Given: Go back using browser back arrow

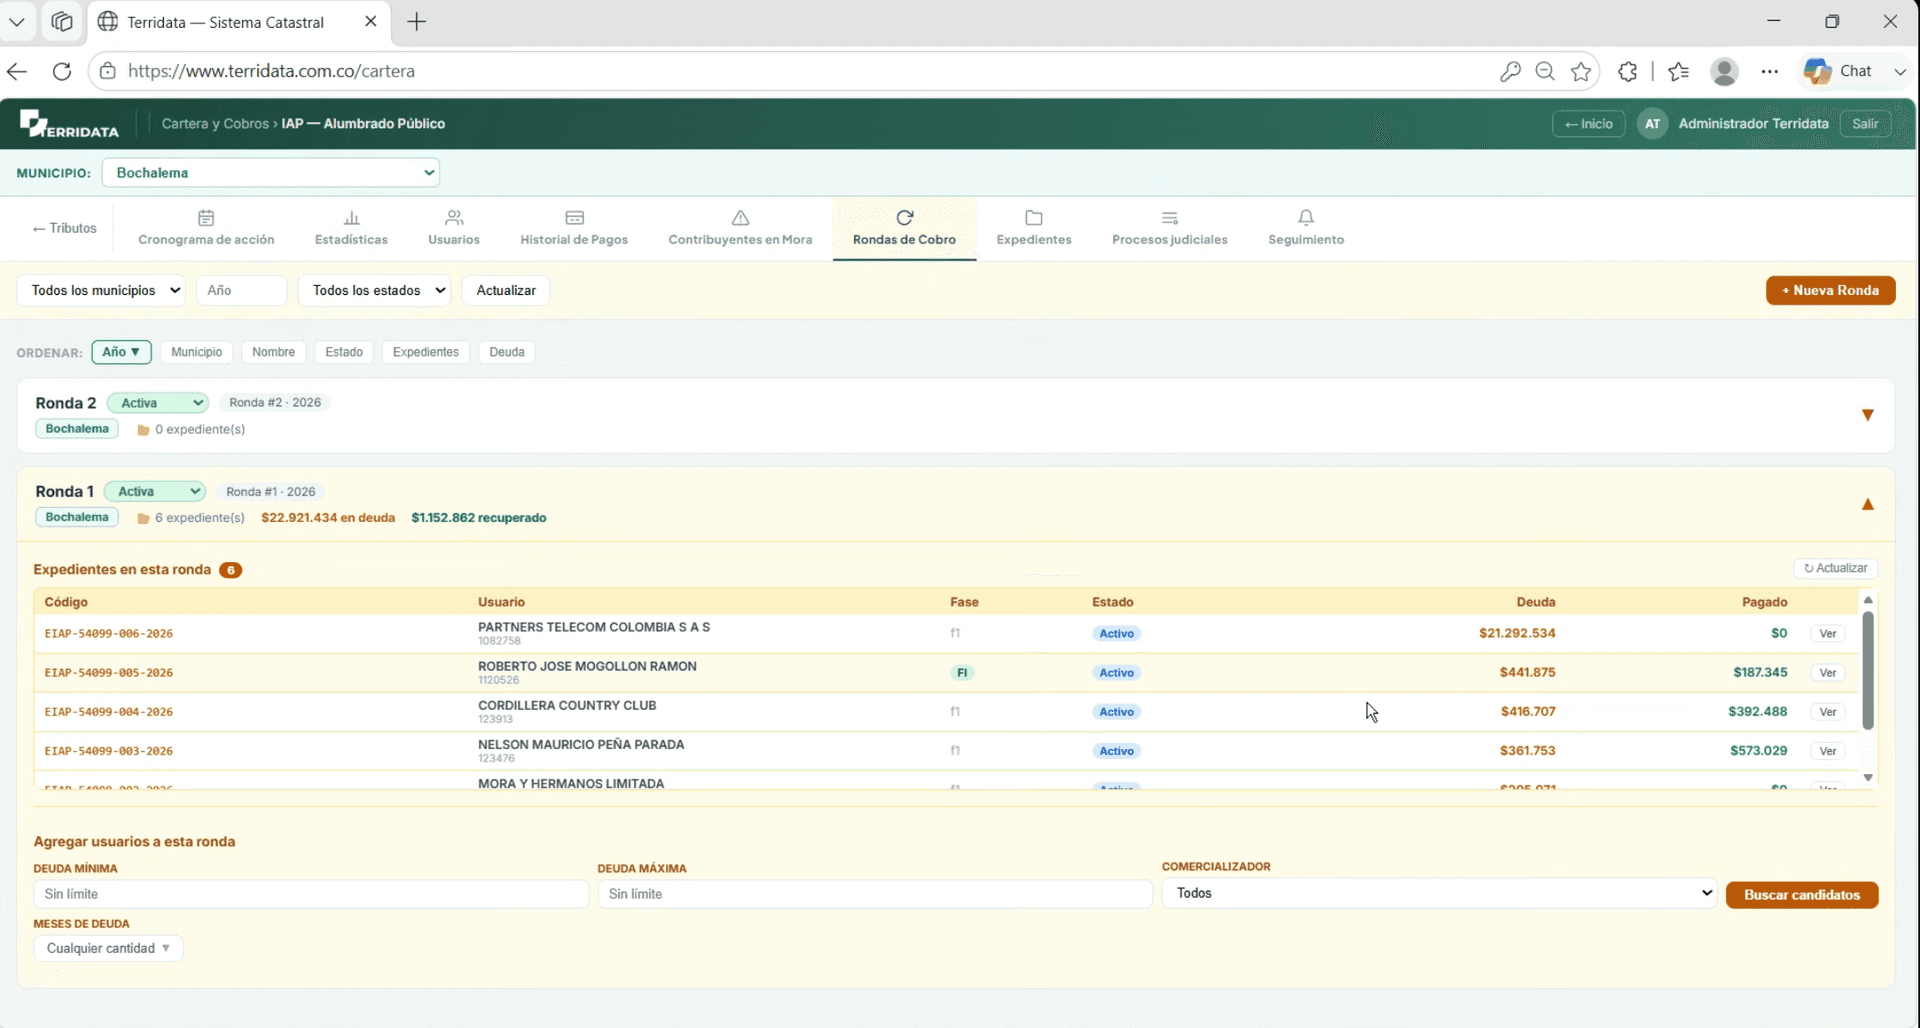Looking at the screenshot, I should point(17,71).
